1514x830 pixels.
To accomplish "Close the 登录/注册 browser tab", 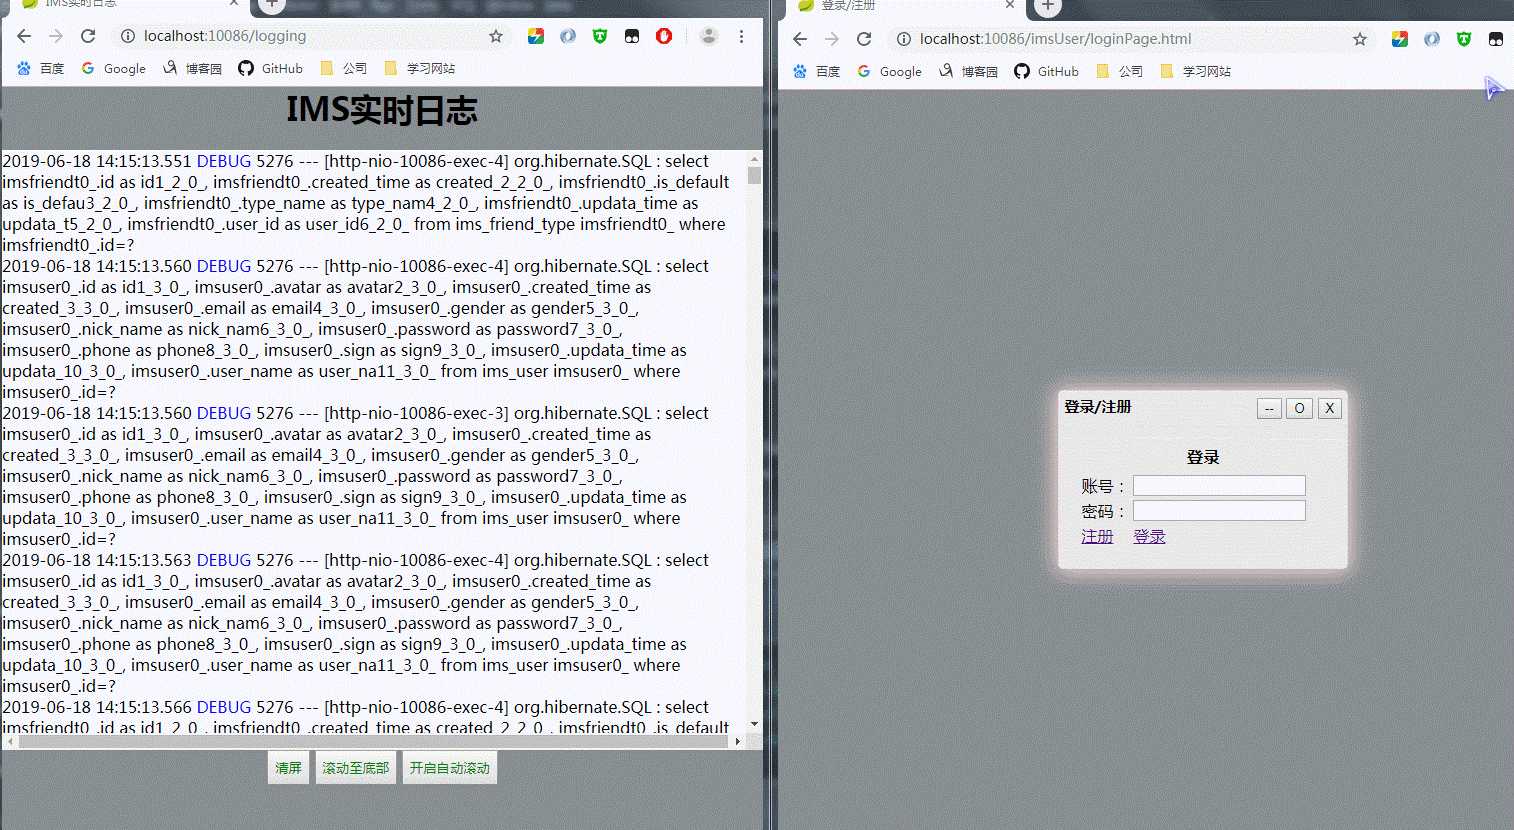I will [x=1010, y=5].
